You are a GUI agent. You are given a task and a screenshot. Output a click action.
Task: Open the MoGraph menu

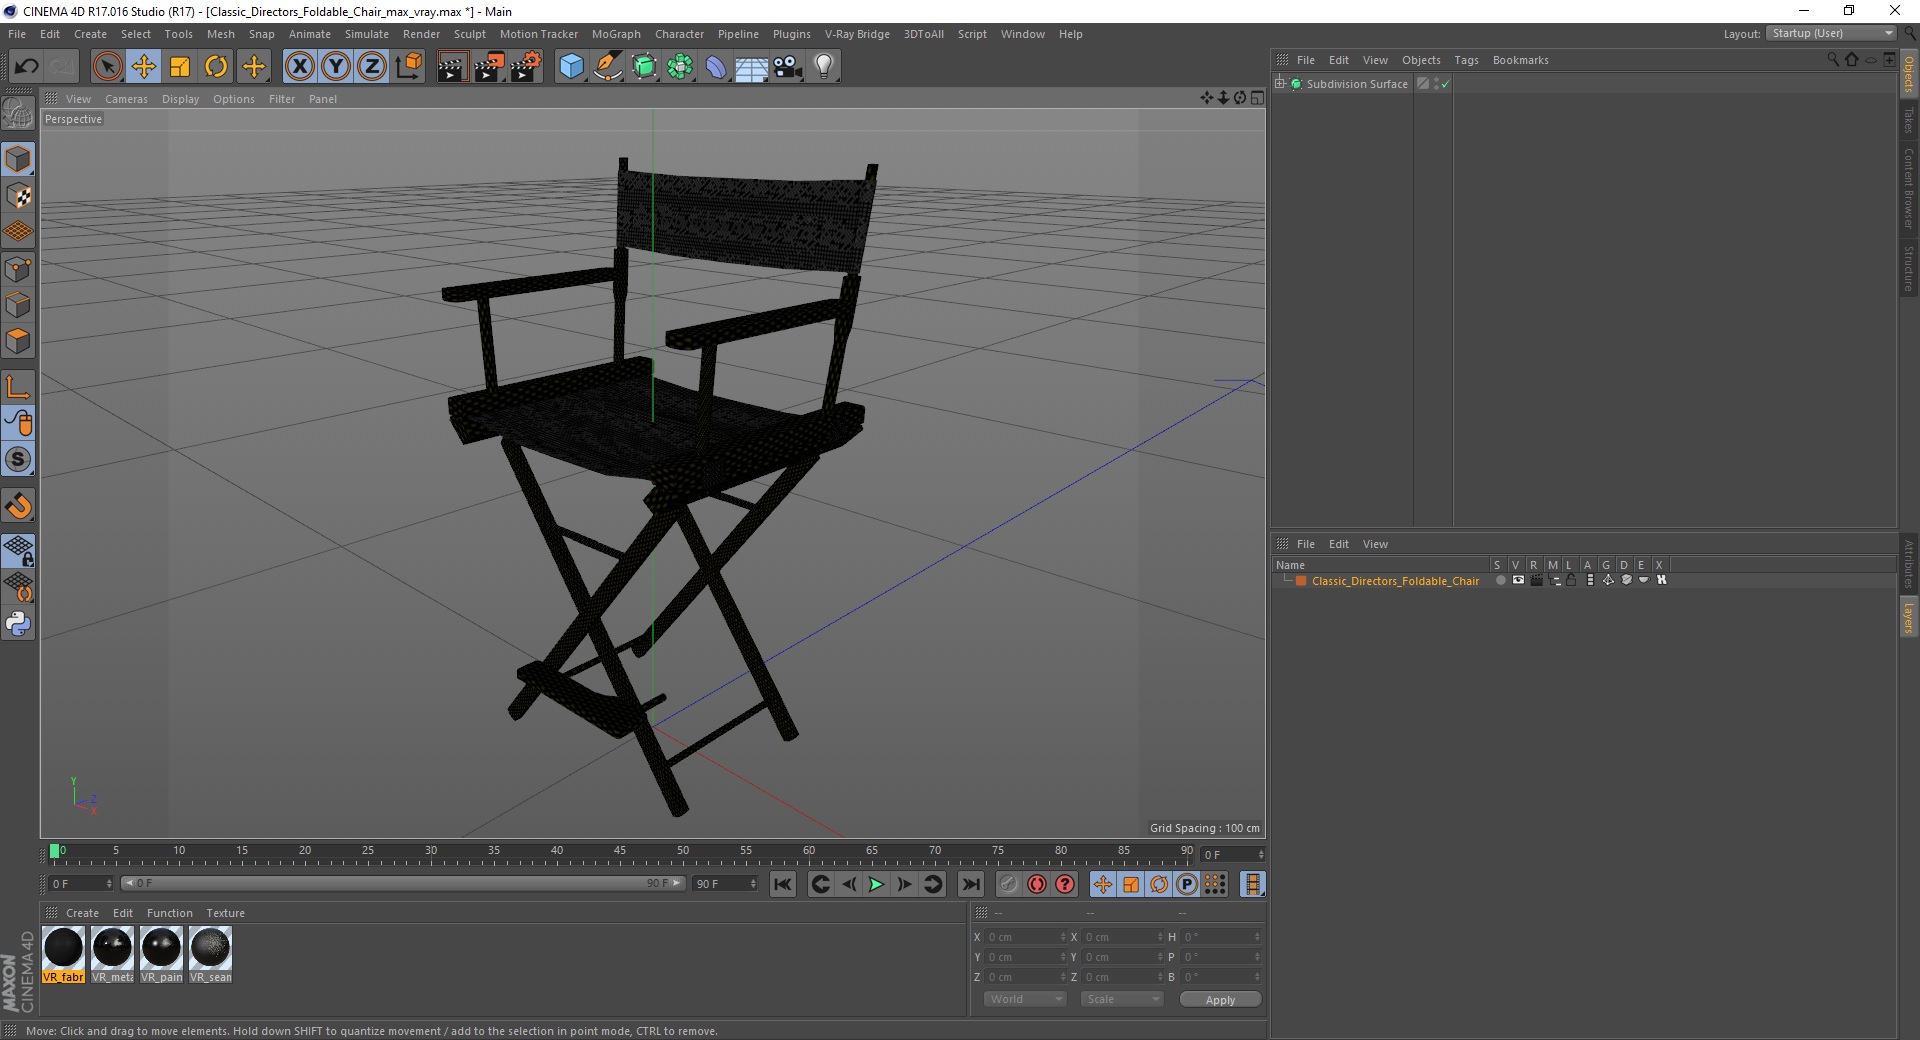click(x=616, y=34)
